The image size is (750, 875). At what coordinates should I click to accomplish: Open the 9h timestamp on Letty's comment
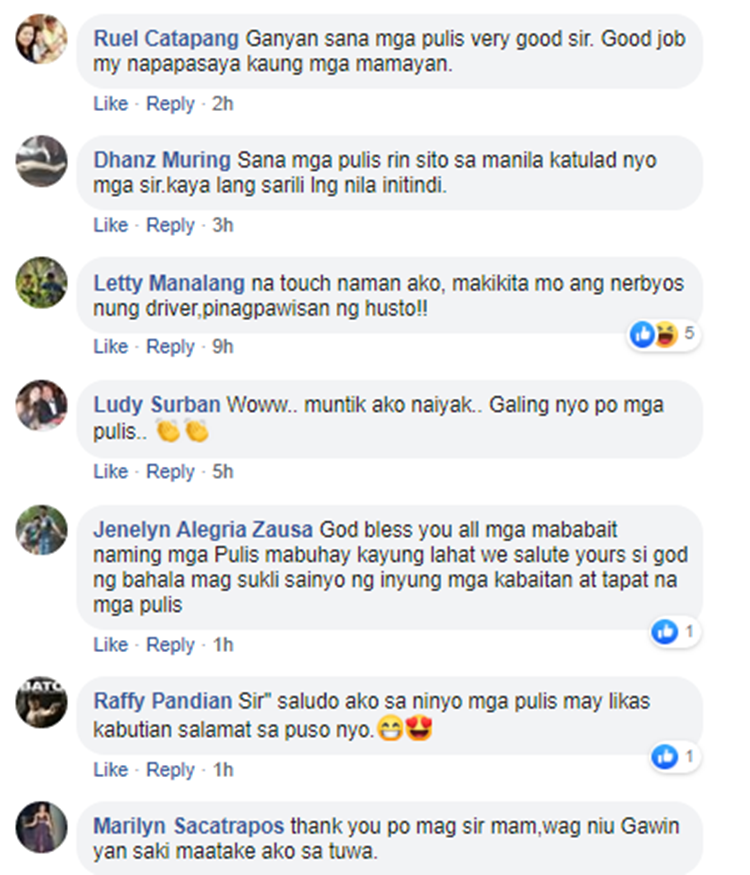tap(223, 347)
